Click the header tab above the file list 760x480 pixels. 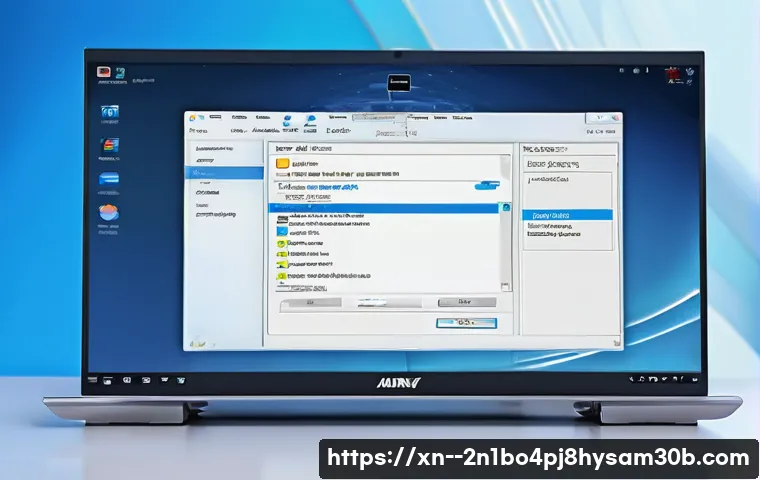pos(304,148)
